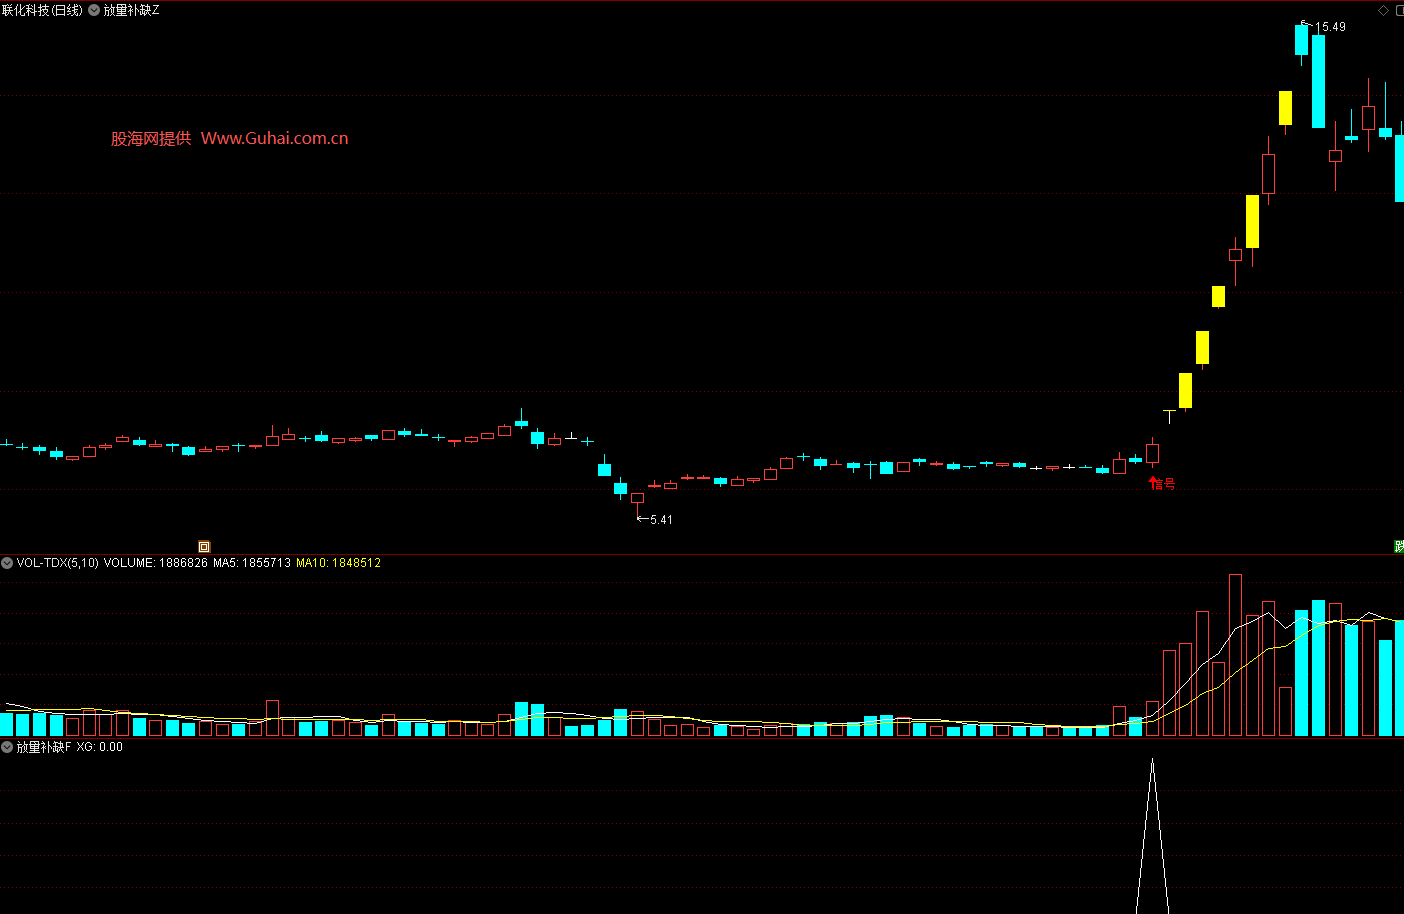Click the square window icon at top-right edge

click(1399, 10)
